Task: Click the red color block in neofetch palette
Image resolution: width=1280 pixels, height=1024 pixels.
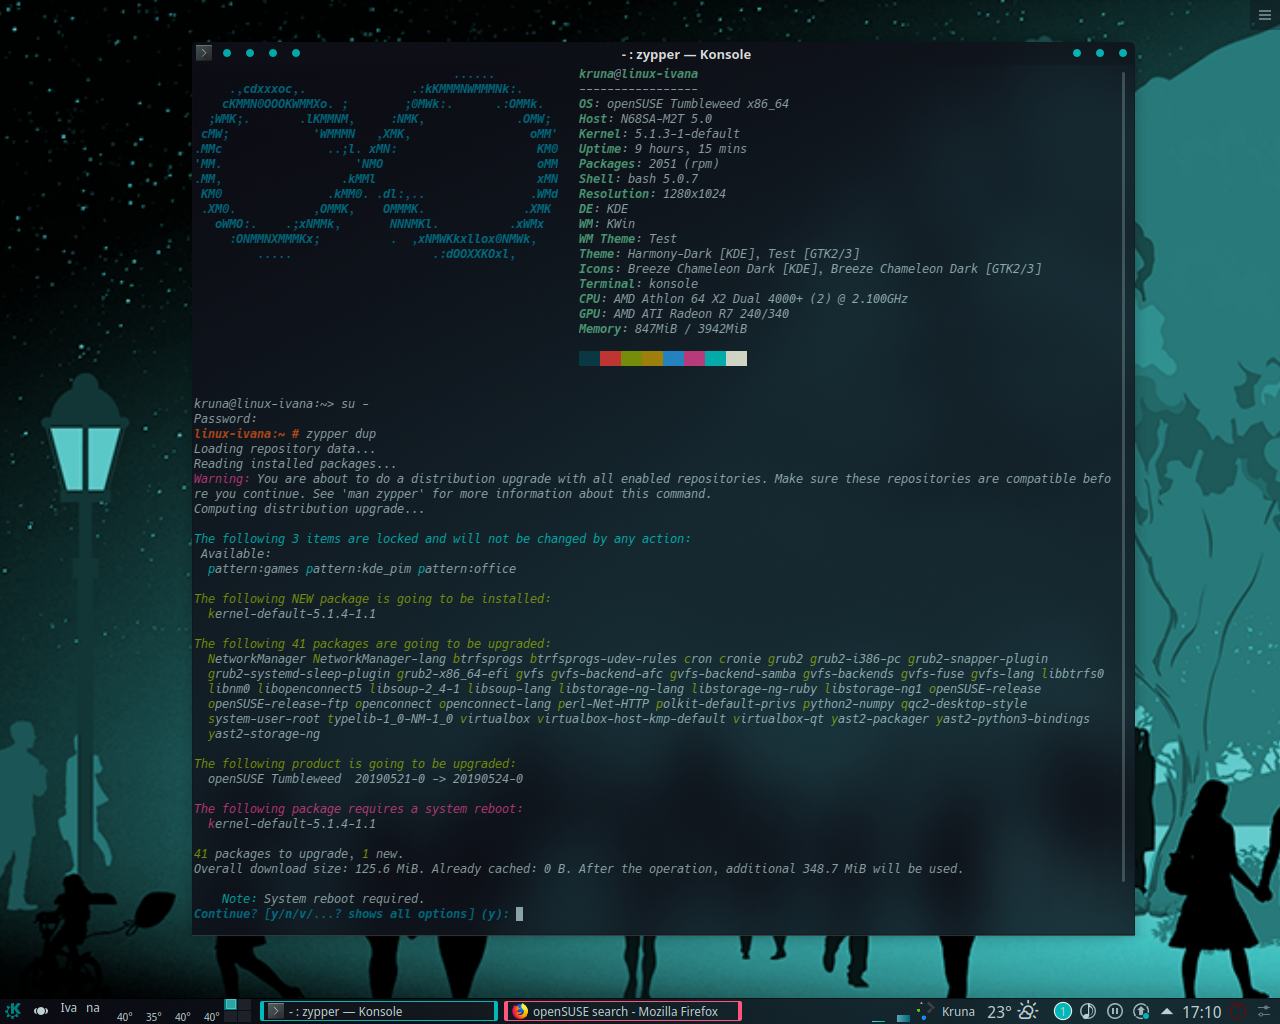Action: pyautogui.click(x=610, y=358)
